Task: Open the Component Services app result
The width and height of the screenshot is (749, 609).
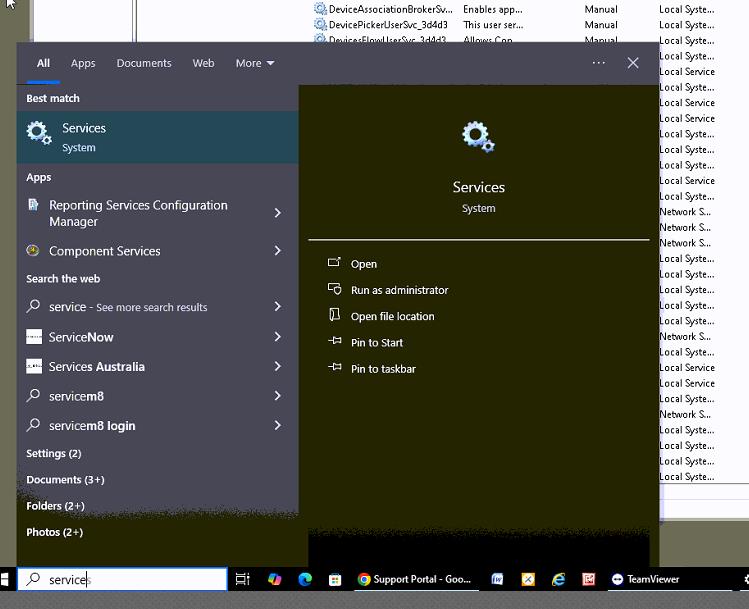Action: tap(105, 251)
